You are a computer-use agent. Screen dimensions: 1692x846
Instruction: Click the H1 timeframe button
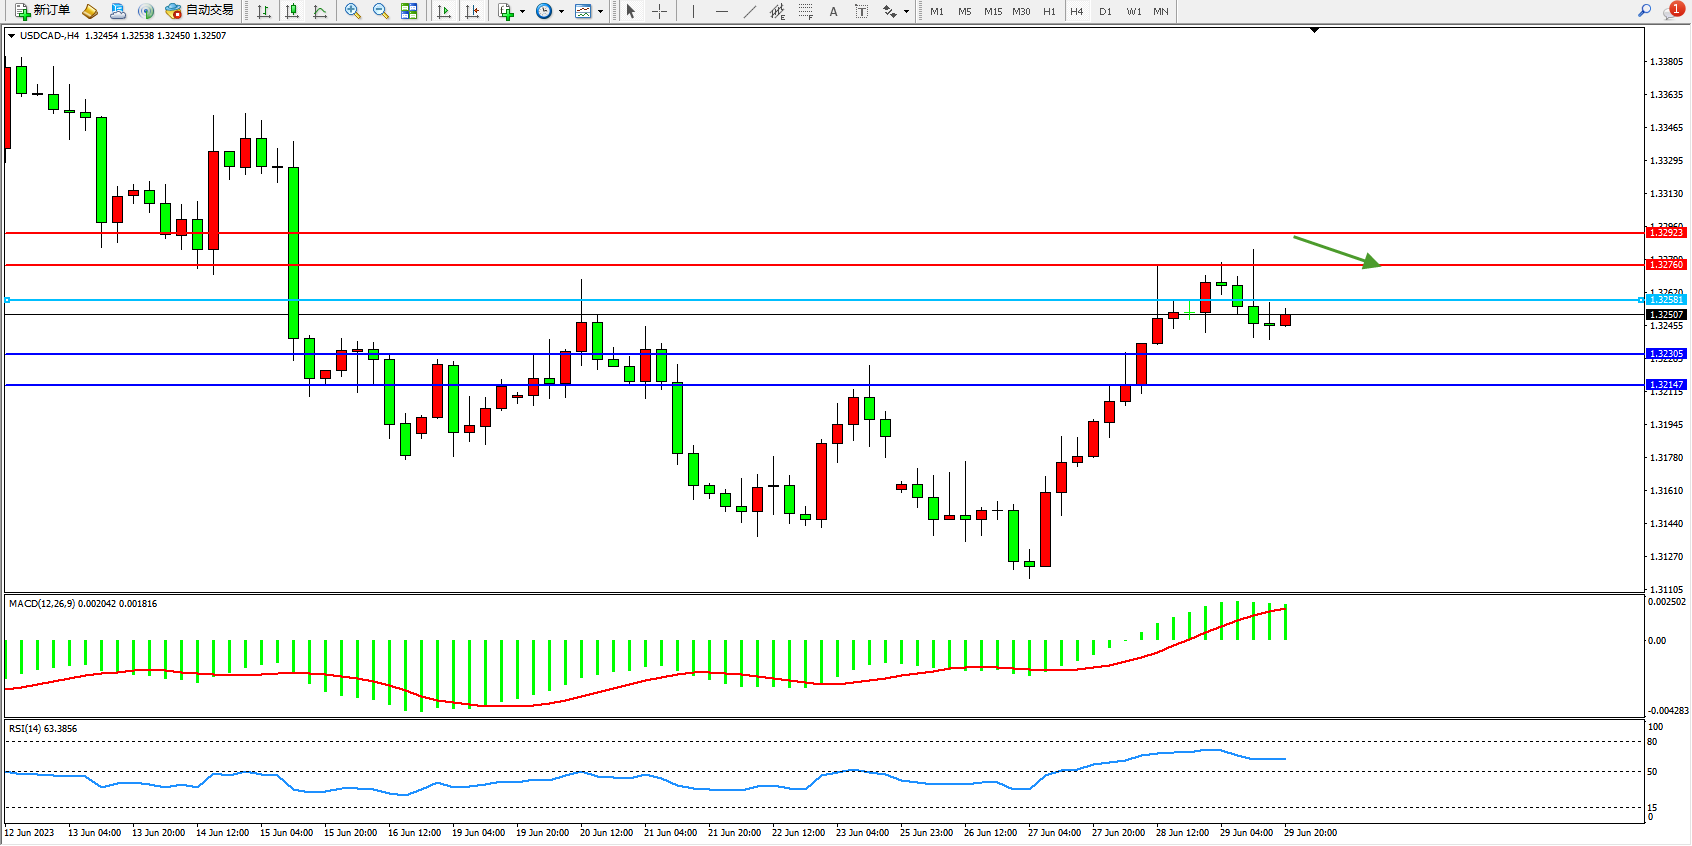(1049, 11)
